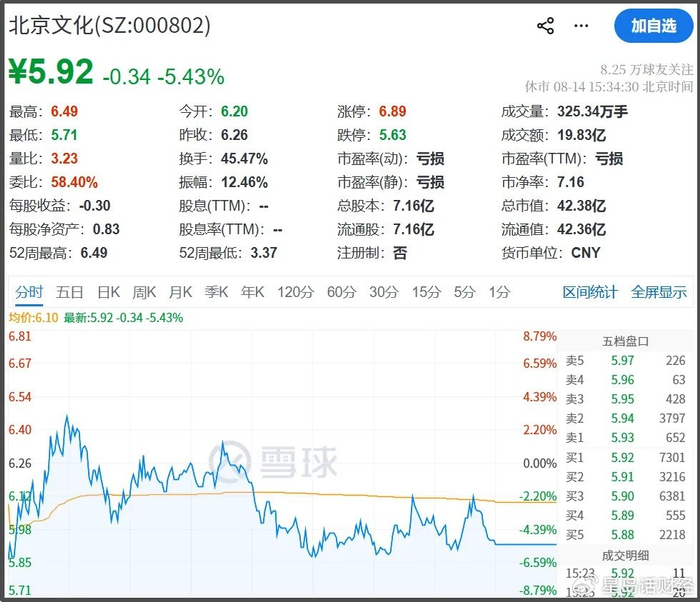This screenshot has height=602, width=700.
Task: Switch to the 30分 interval chart
Action: point(384,292)
